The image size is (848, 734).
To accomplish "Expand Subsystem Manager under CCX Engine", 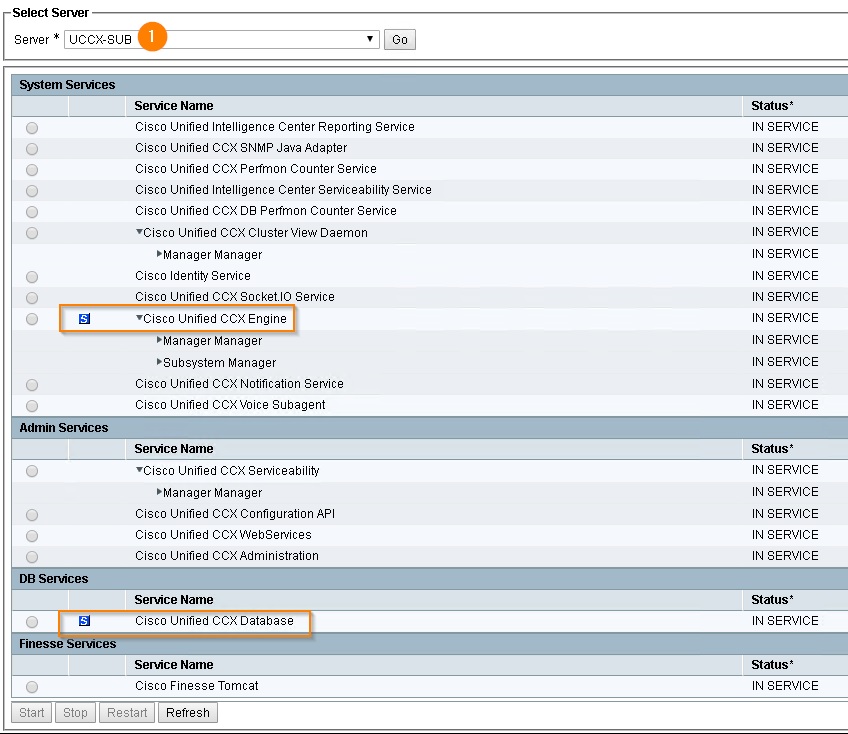I will pos(160,361).
